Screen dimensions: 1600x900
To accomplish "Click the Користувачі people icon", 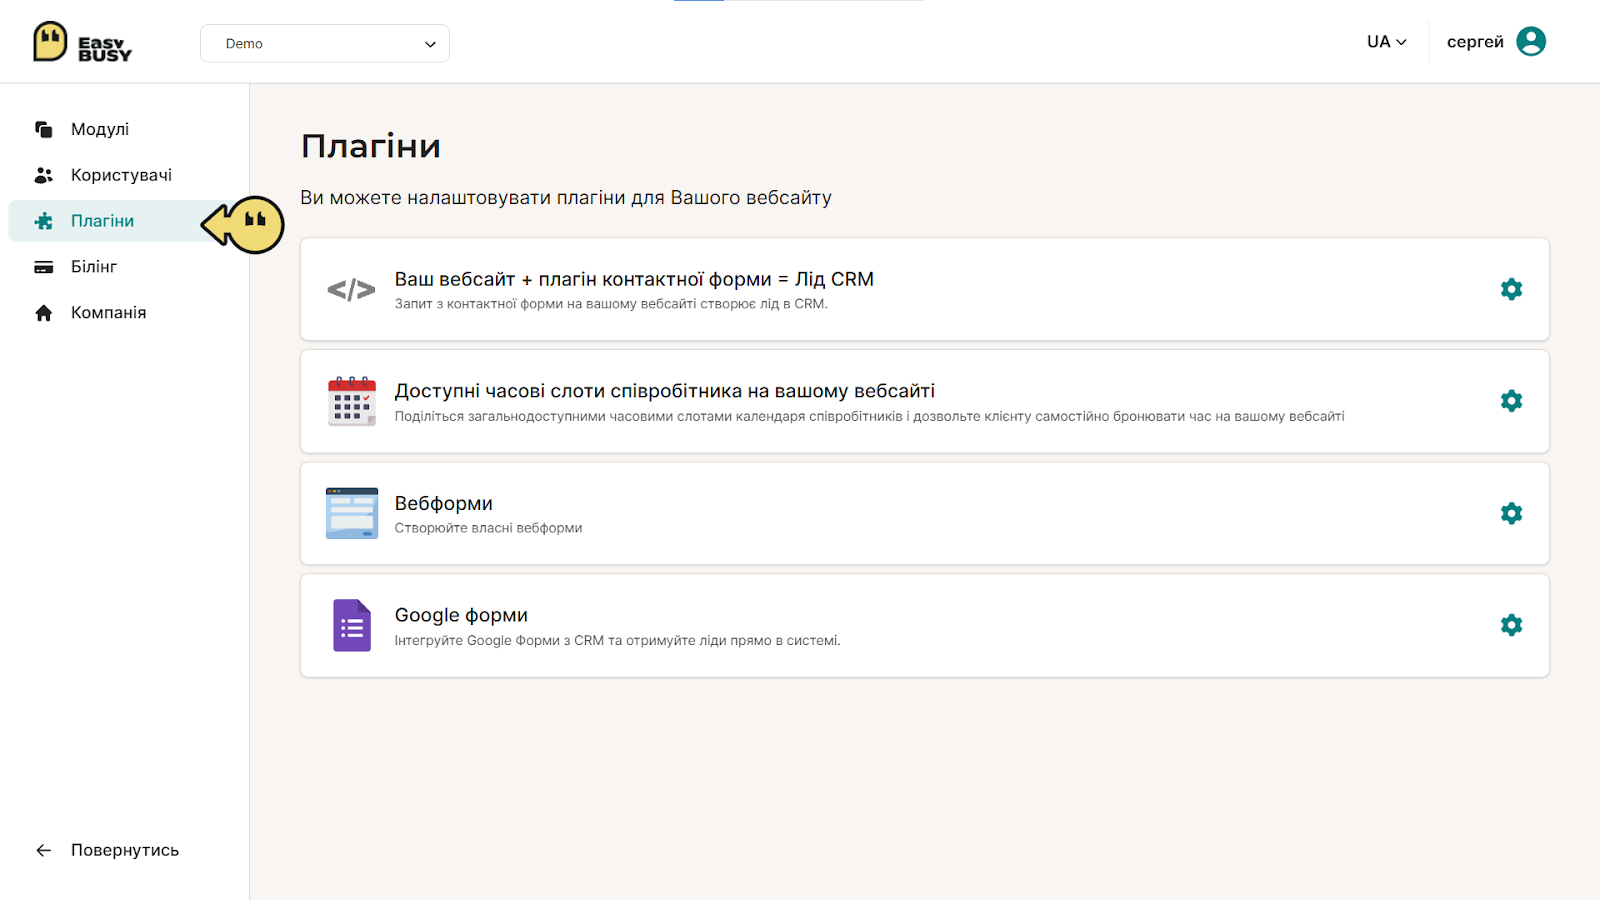I will (44, 175).
